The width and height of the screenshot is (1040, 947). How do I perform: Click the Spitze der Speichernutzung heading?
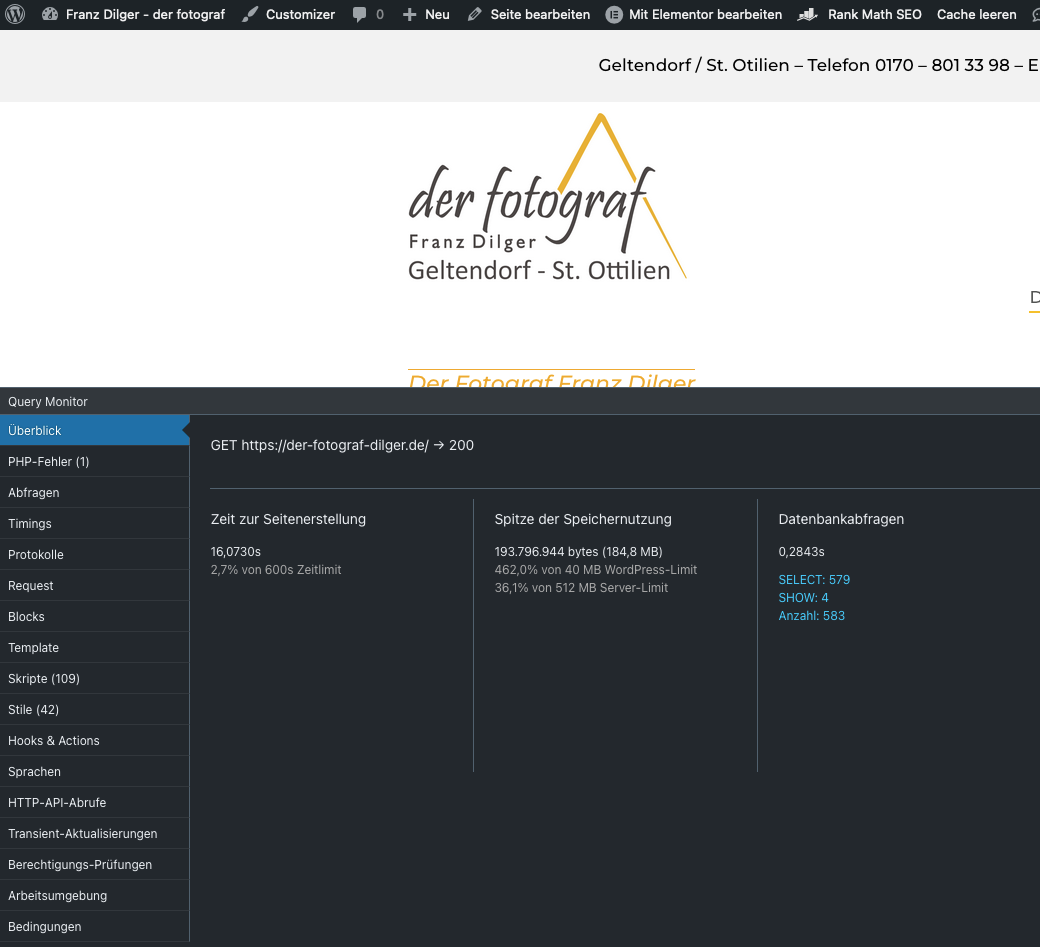(583, 519)
